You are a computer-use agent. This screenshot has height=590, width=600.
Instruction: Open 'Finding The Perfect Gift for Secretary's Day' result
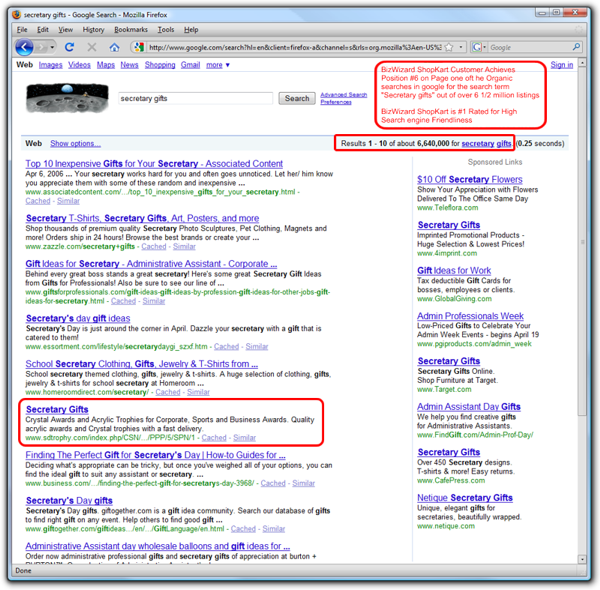155,455
